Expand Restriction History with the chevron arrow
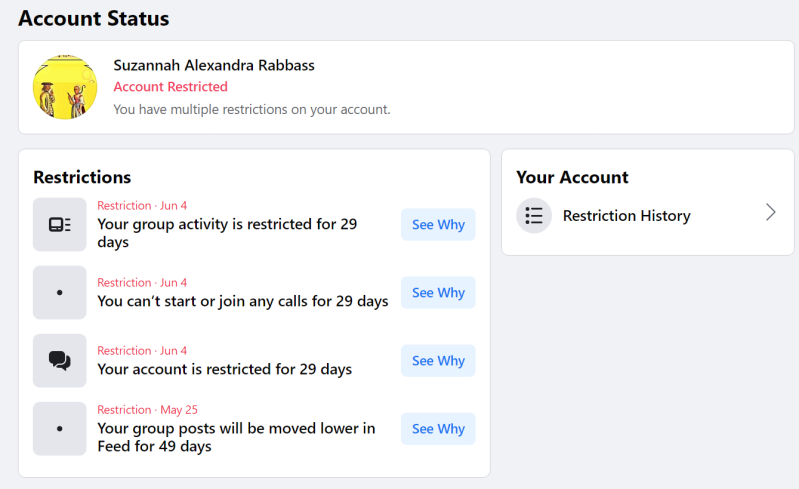Image resolution: width=799 pixels, height=489 pixels. click(x=770, y=212)
